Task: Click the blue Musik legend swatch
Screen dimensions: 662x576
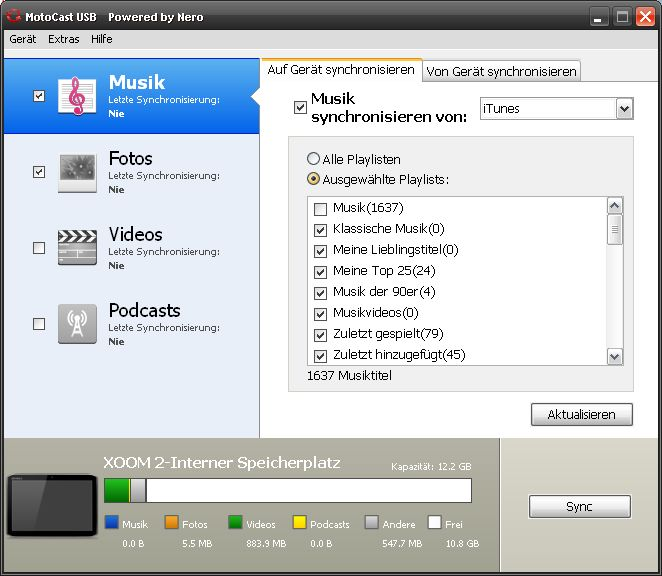Action: tap(111, 522)
